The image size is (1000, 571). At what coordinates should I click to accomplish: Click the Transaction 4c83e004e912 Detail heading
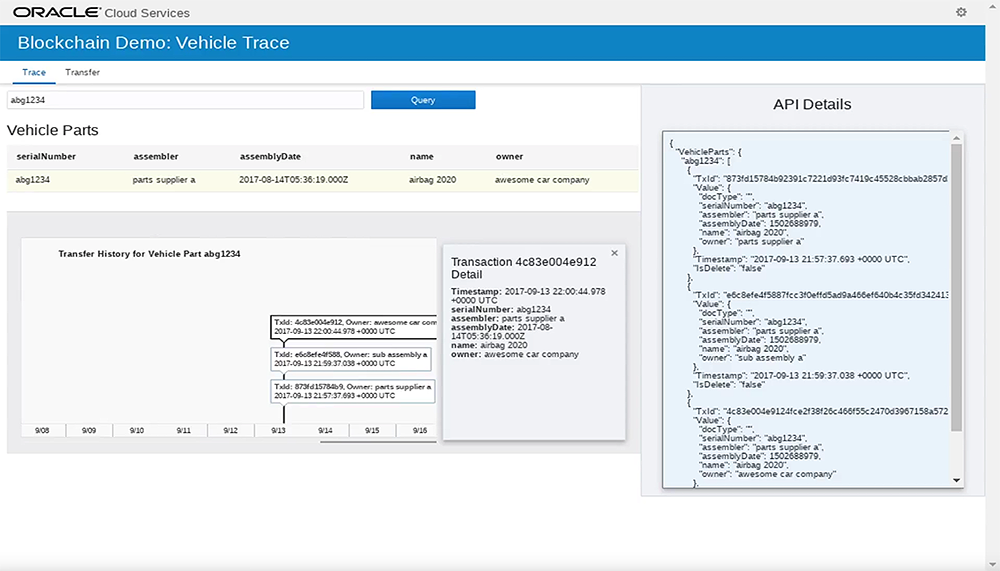(524, 268)
